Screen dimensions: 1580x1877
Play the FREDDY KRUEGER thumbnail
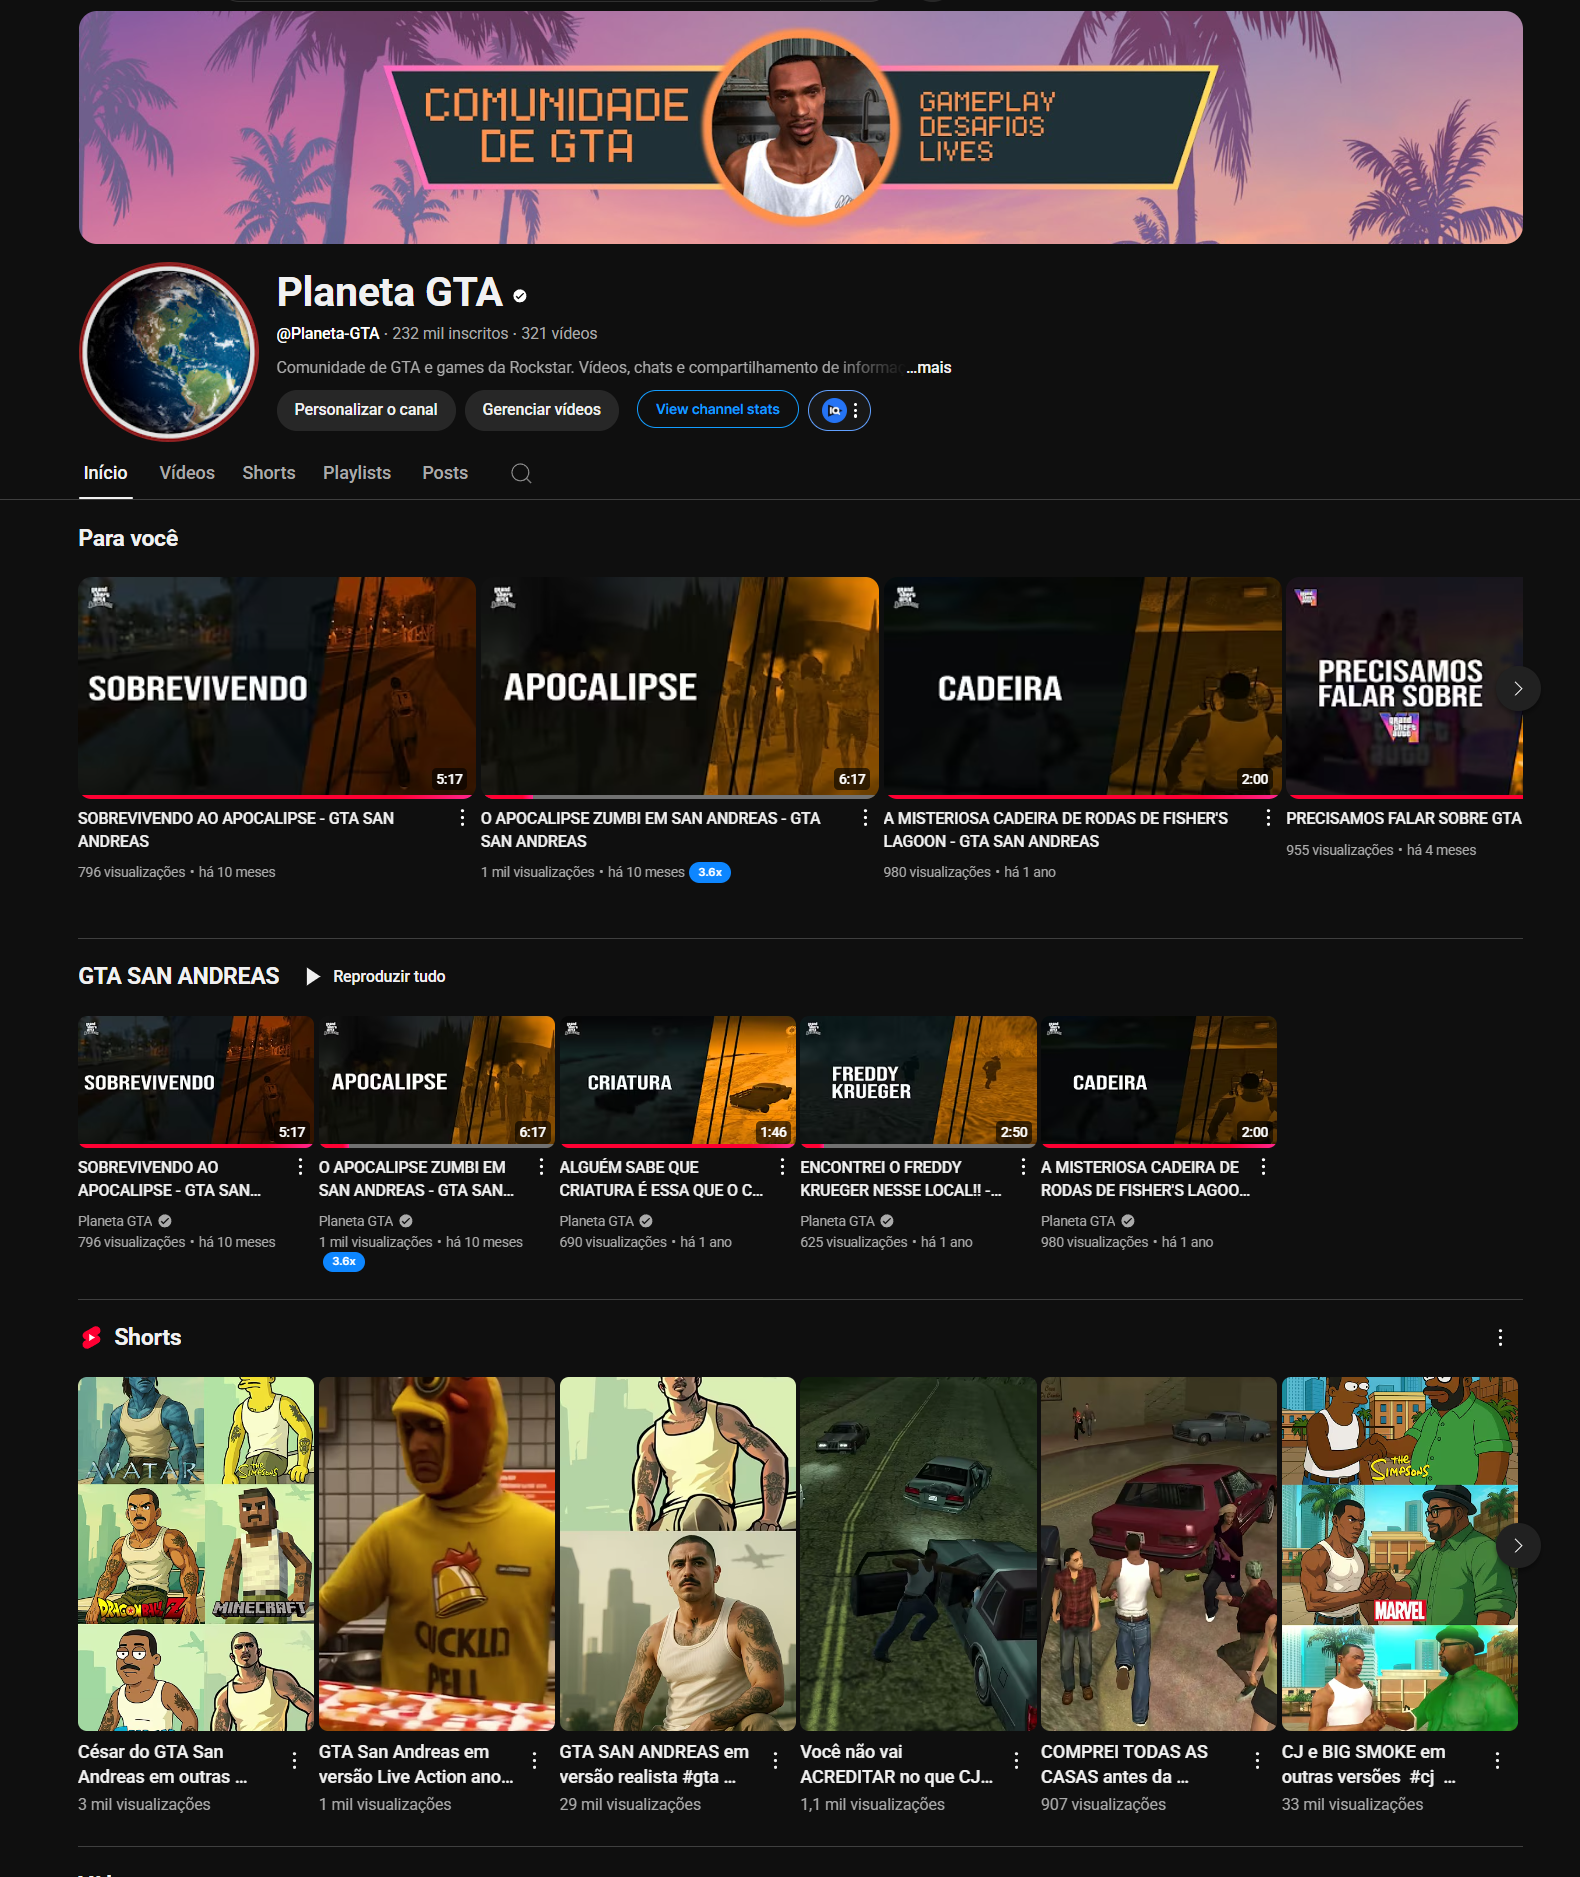(x=918, y=1081)
